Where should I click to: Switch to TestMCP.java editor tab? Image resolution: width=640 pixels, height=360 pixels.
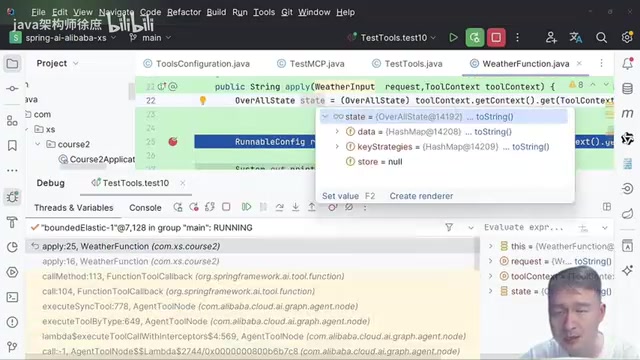click(311, 64)
